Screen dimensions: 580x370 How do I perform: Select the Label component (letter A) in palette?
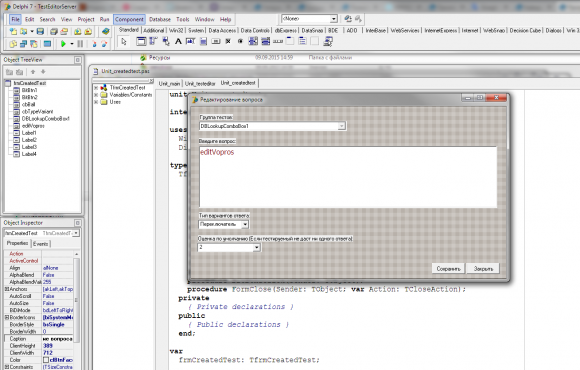coord(178,41)
